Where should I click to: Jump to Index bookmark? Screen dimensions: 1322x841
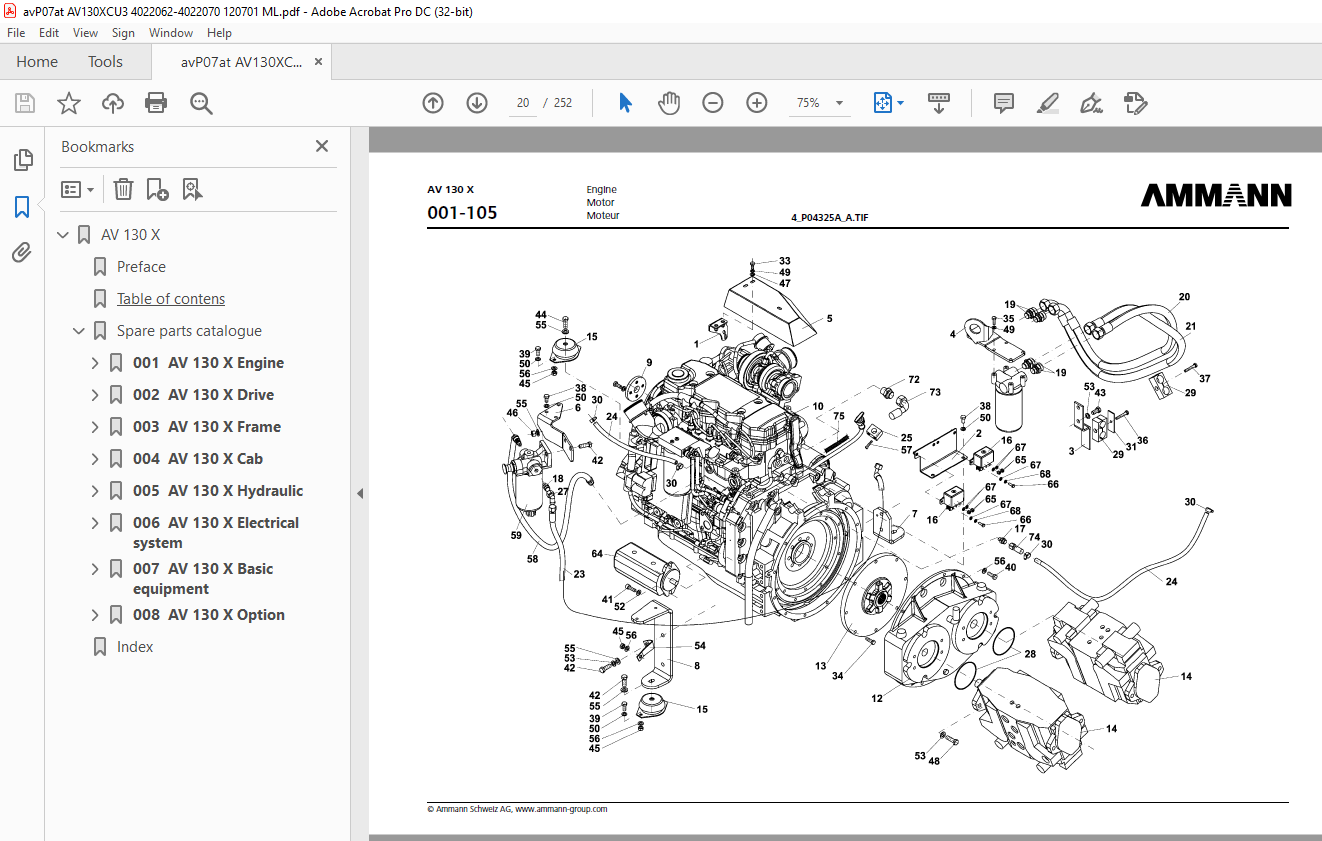[135, 647]
